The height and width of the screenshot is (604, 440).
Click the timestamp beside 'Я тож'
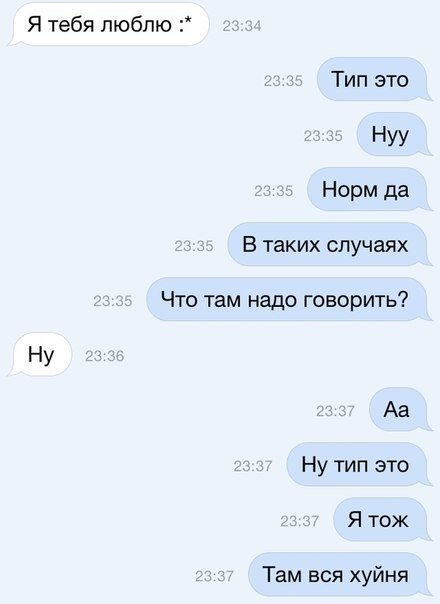299,521
